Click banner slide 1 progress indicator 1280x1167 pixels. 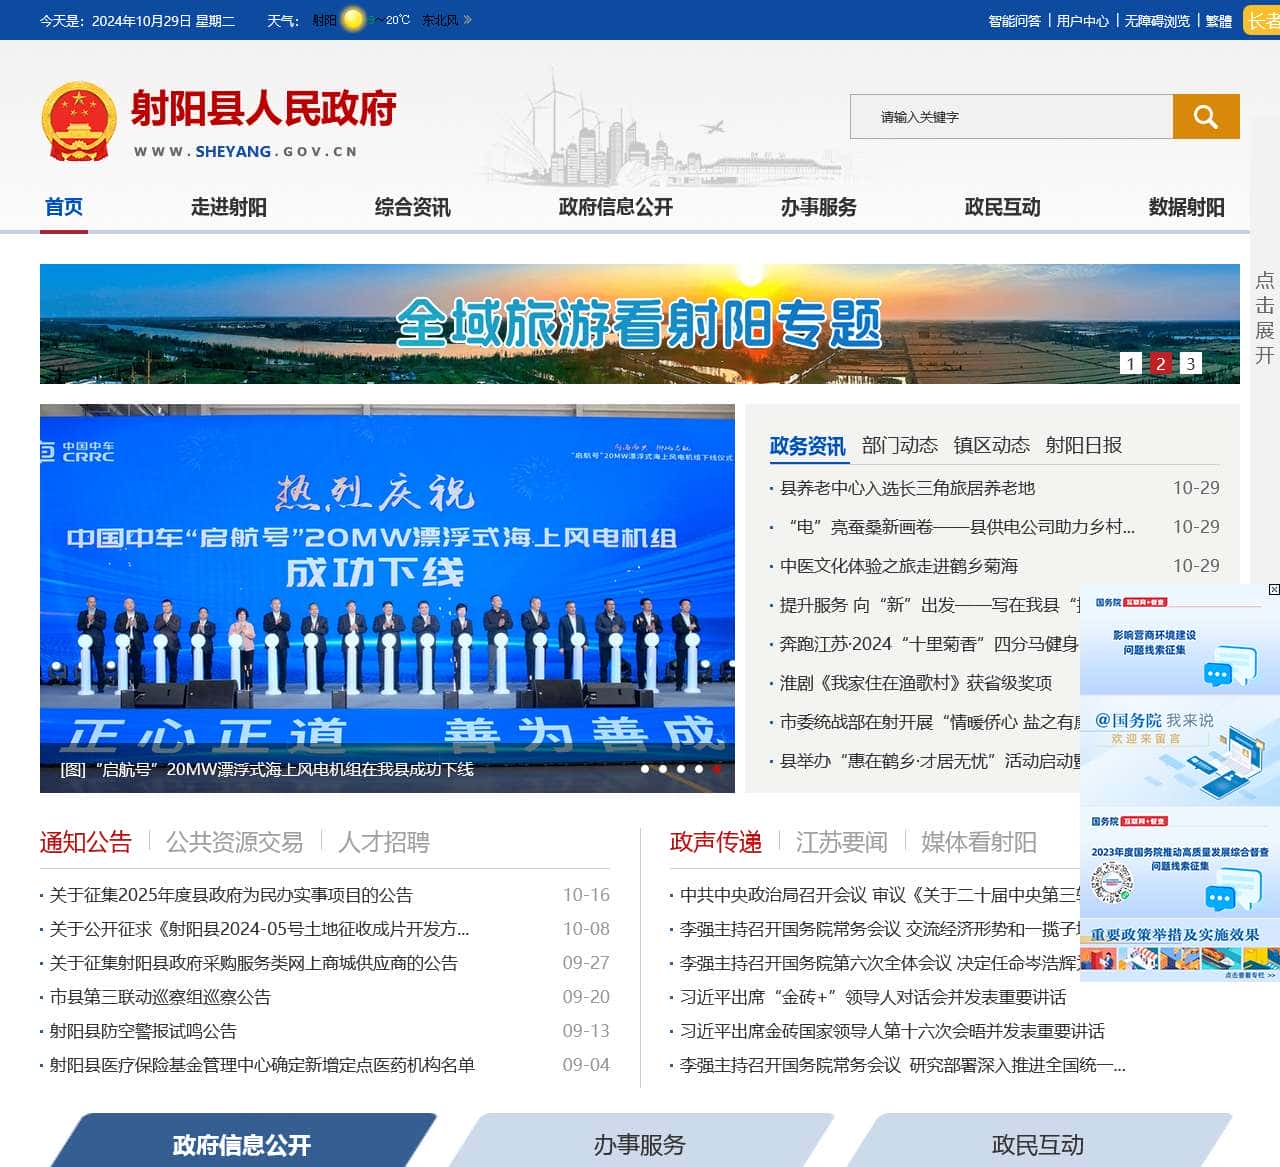[x=1129, y=365]
